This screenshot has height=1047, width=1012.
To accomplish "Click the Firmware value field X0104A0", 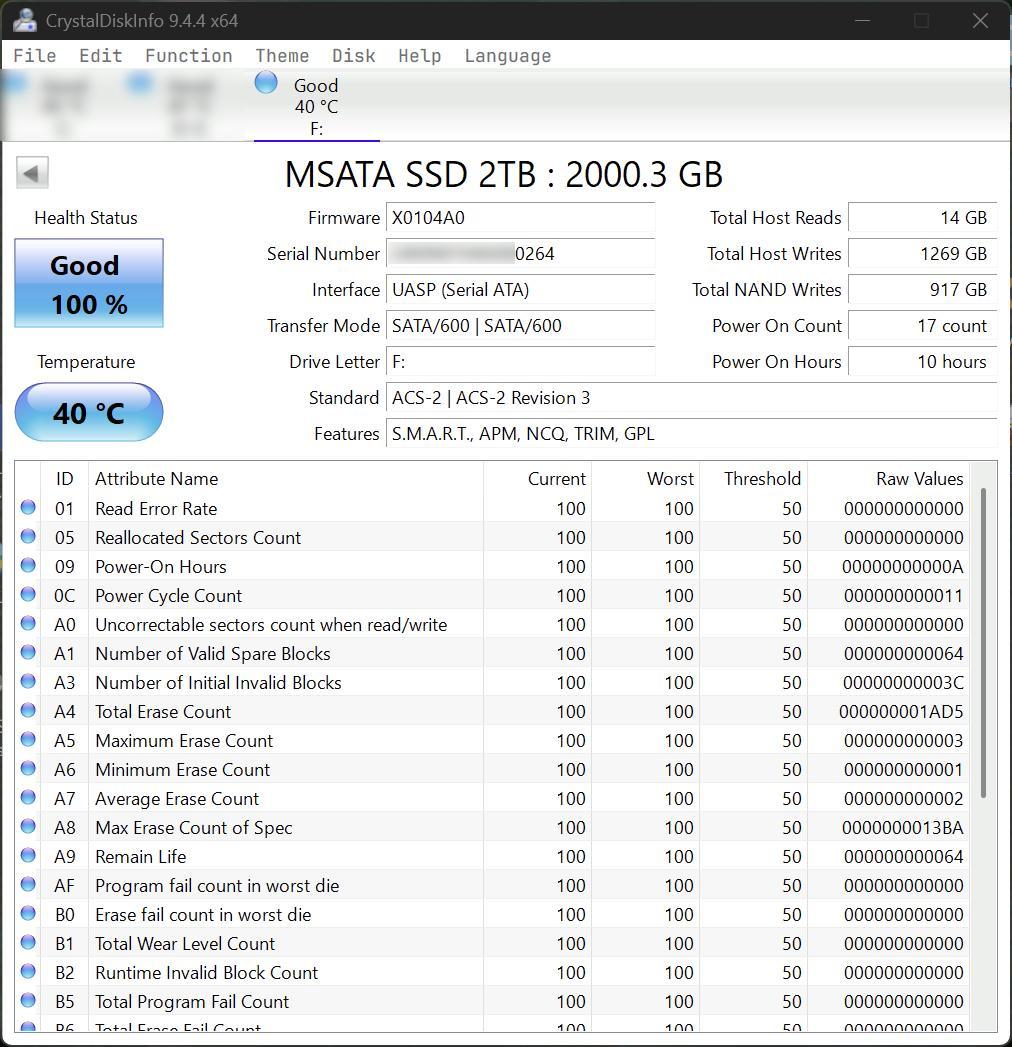I will pyautogui.click(x=520, y=218).
